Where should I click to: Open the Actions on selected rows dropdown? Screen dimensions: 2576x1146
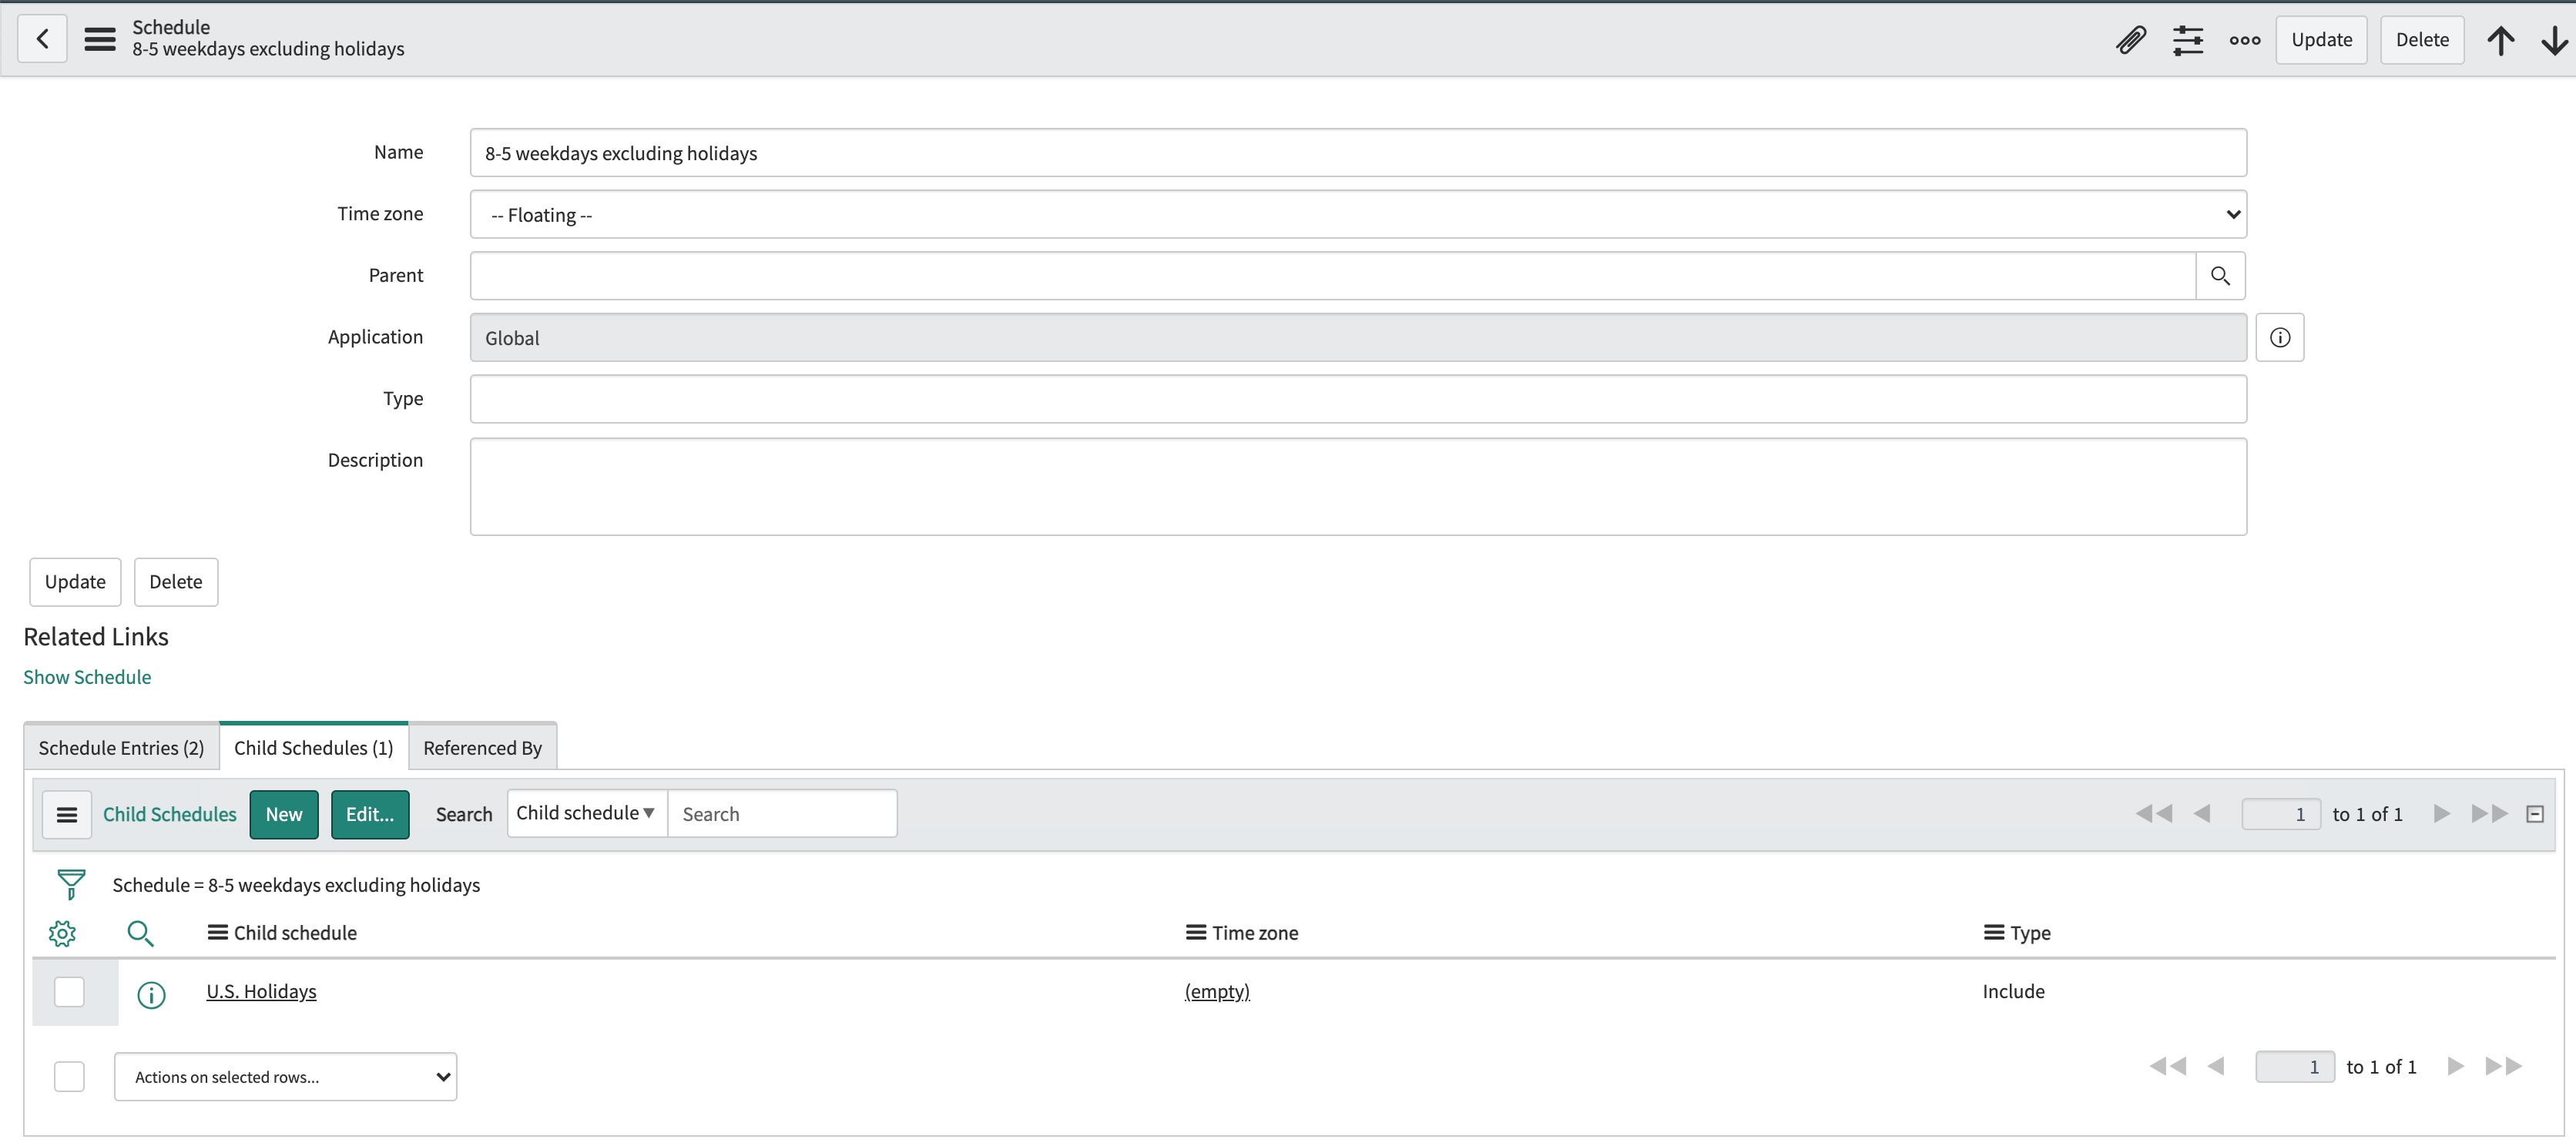(285, 1076)
